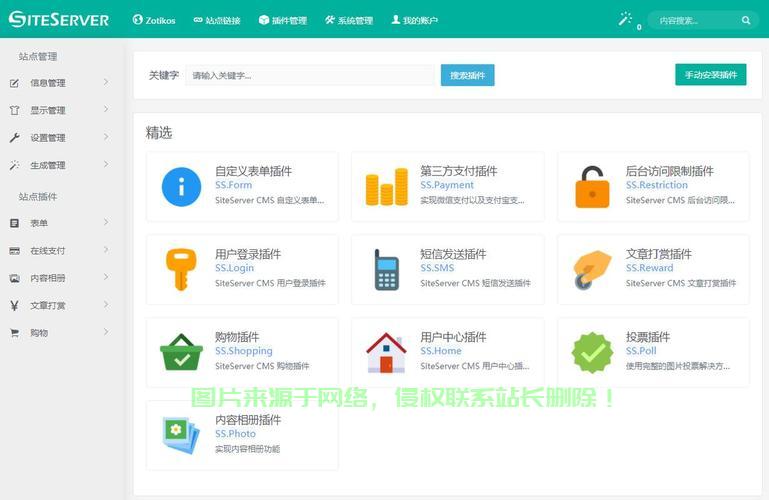This screenshot has width=769, height=500.
Task: Click the 显示管理 shirt icon
Action: (15, 110)
